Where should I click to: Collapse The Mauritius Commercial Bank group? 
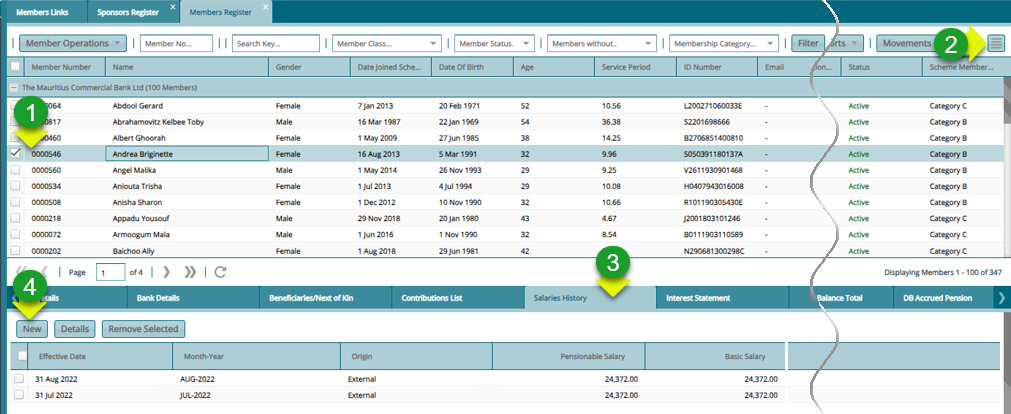[14, 88]
